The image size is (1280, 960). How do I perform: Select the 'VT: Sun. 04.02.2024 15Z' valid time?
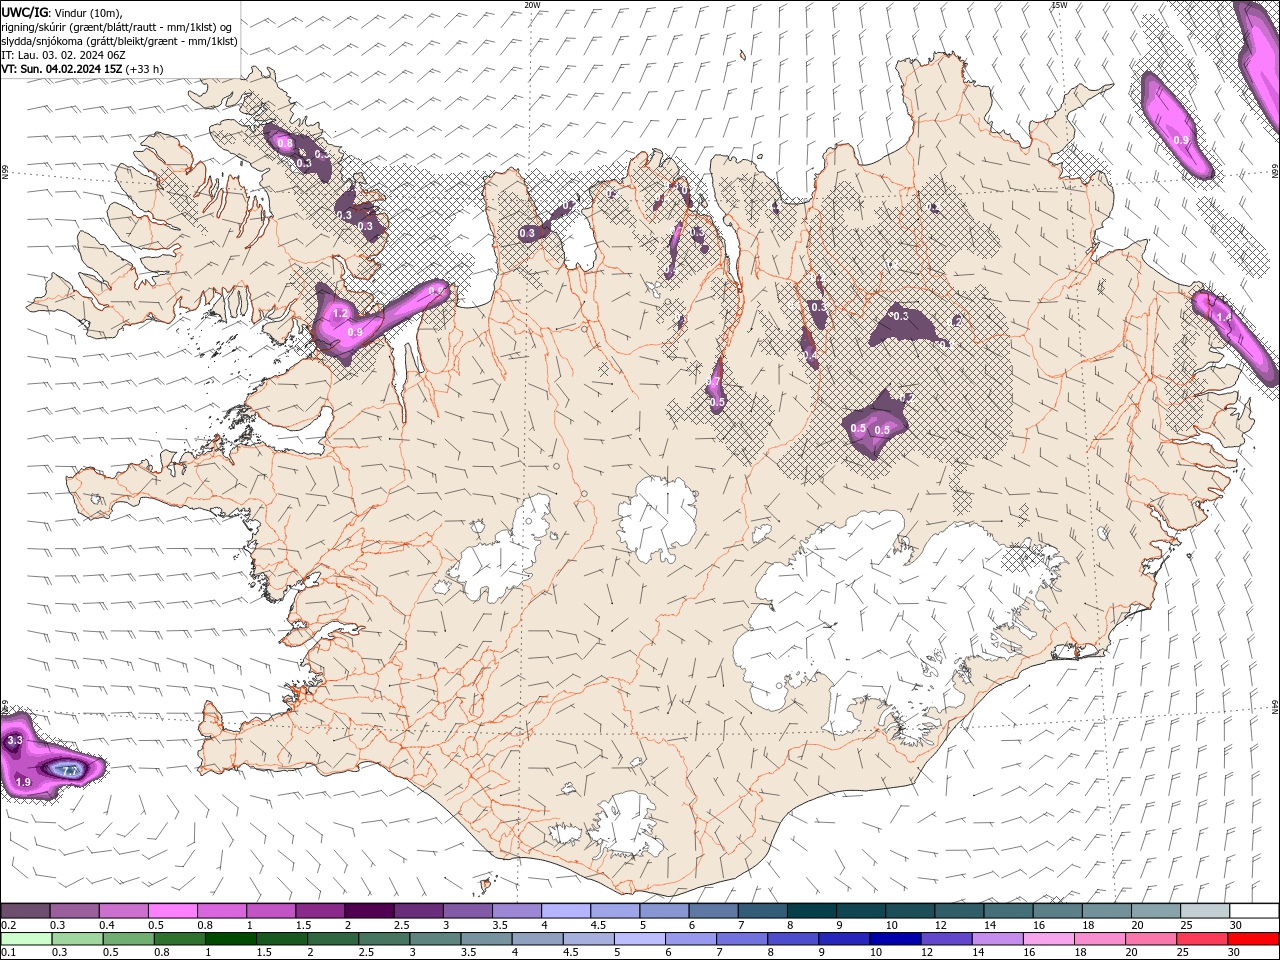tap(61, 69)
